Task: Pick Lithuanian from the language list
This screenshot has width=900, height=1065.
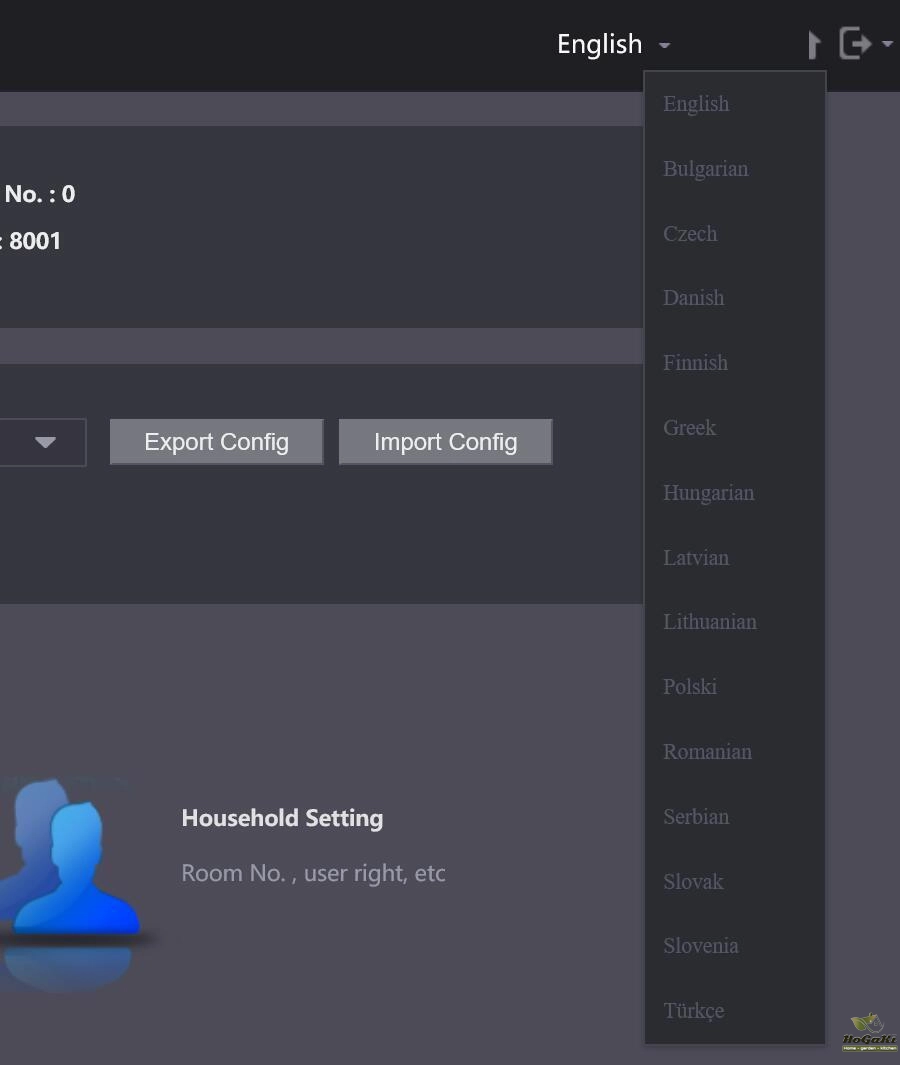Action: [x=709, y=622]
